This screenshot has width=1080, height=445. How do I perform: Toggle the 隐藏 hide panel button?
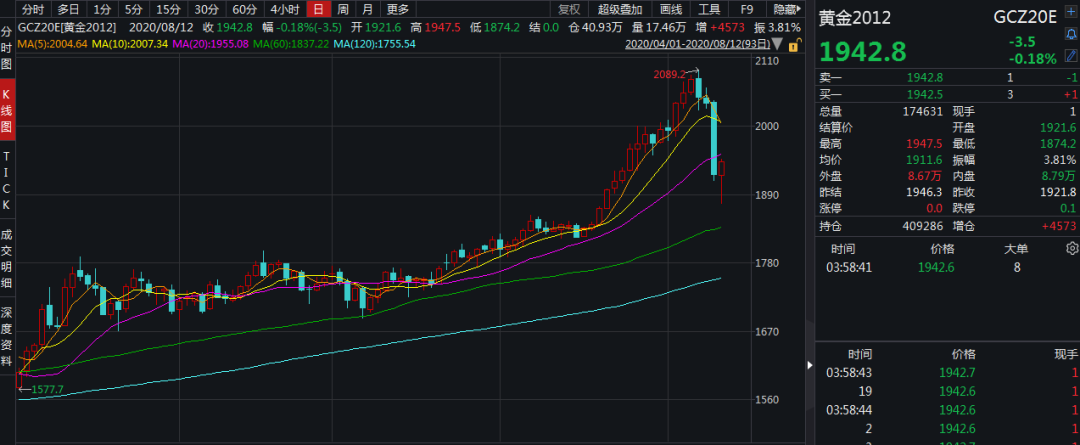[x=785, y=9]
